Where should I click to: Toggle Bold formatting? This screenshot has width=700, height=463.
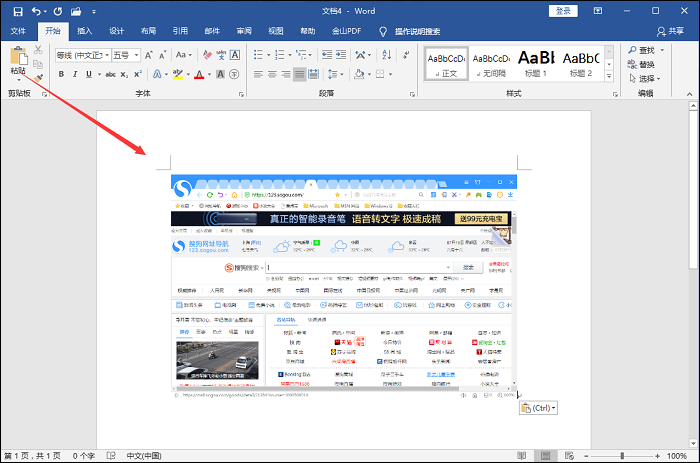61,74
